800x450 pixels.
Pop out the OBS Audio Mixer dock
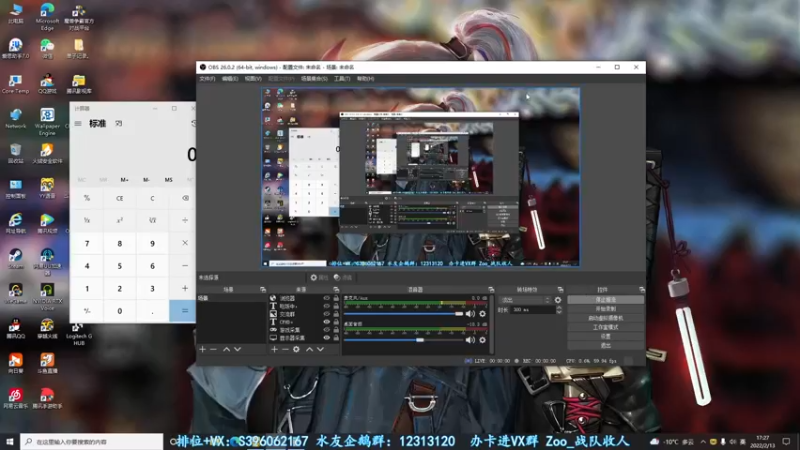coord(491,289)
